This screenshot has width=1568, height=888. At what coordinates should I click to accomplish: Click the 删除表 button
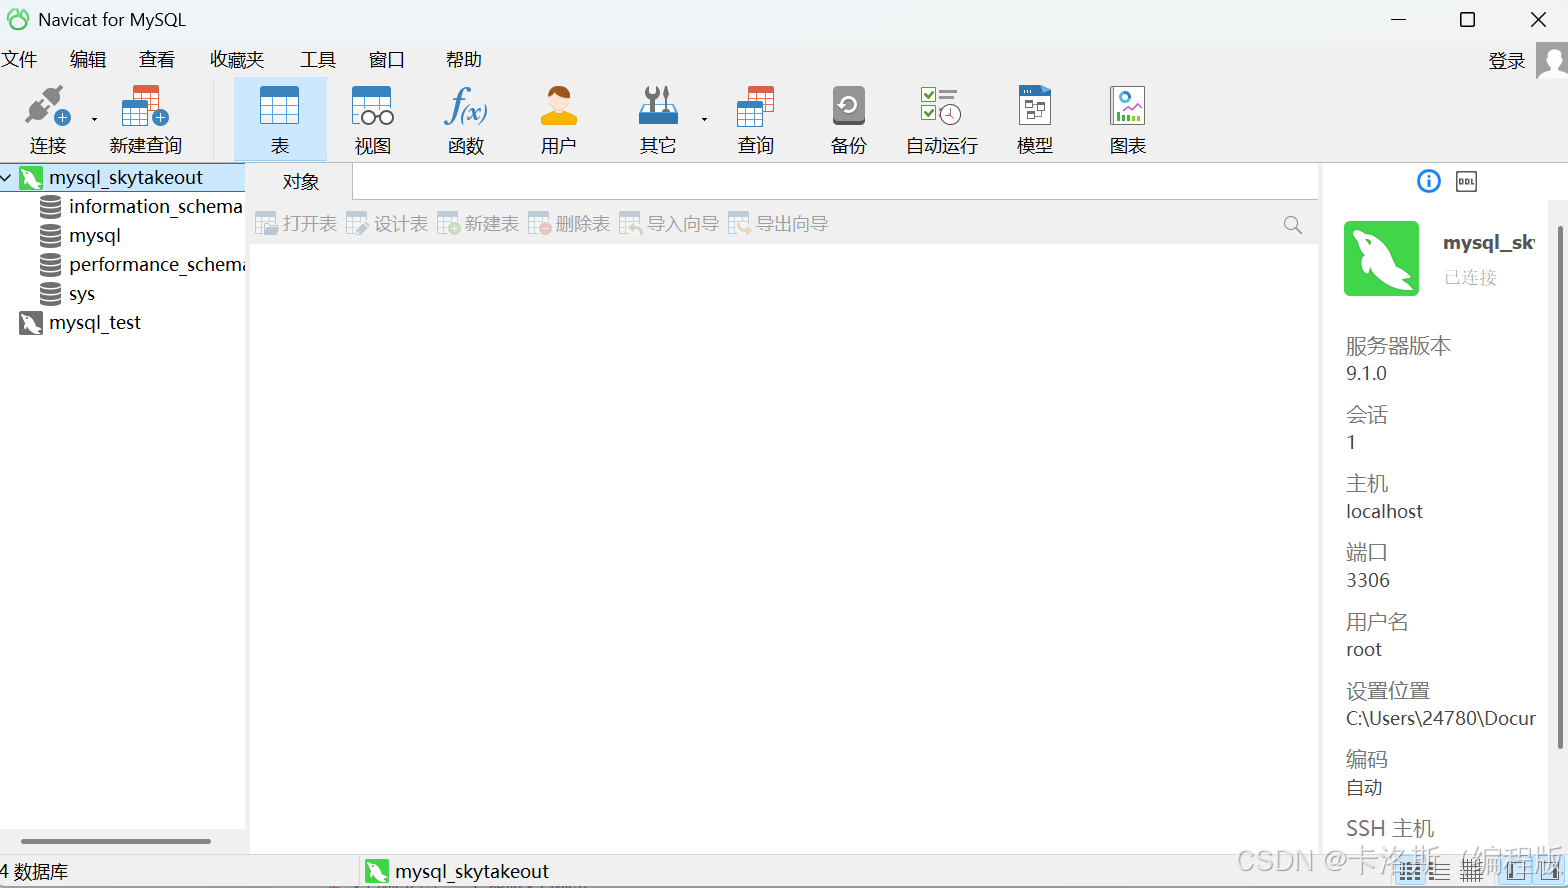(569, 224)
